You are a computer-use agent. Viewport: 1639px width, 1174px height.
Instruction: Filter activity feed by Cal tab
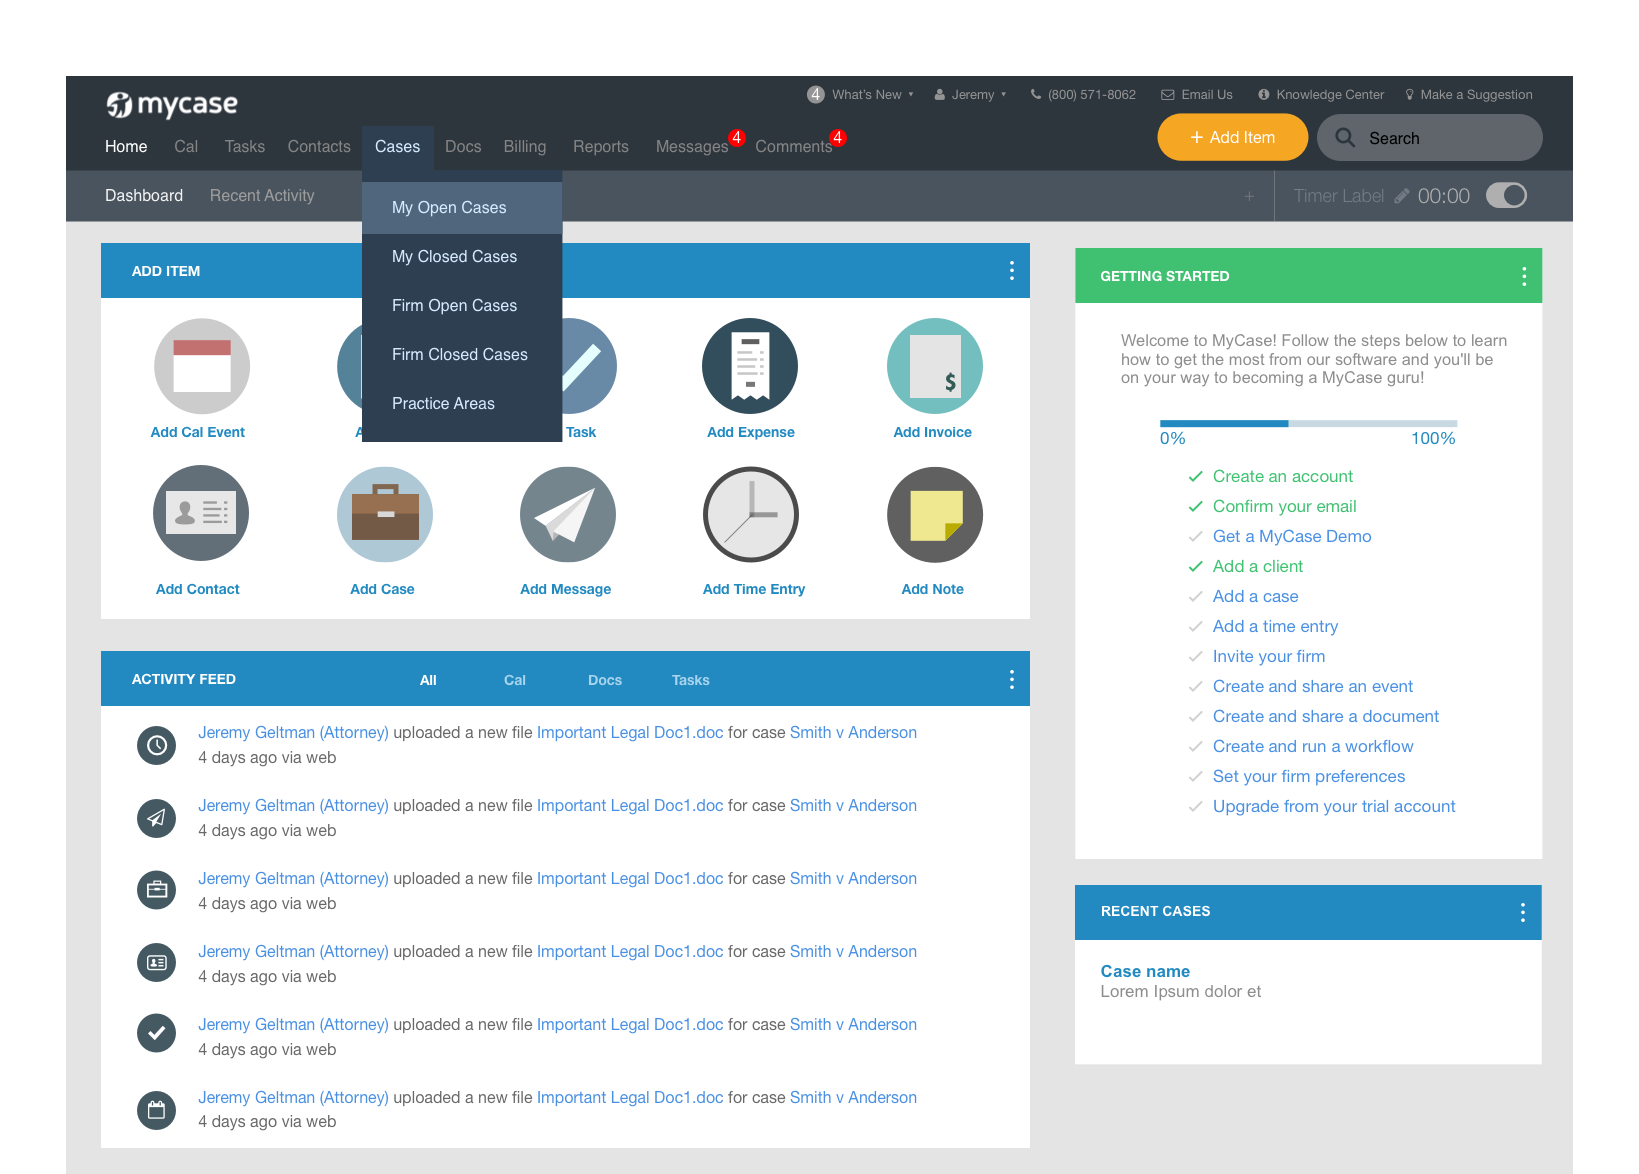tap(515, 680)
